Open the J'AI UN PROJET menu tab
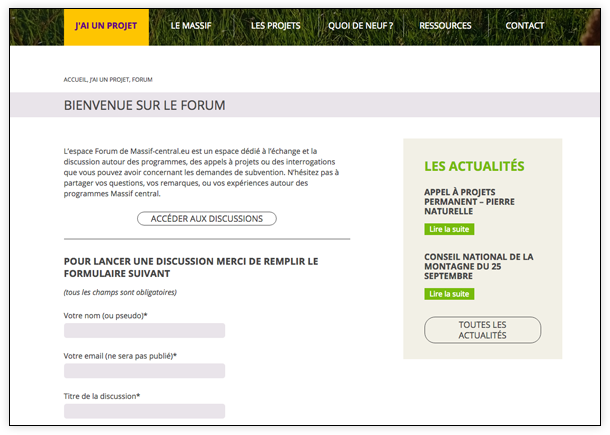 [106, 26]
